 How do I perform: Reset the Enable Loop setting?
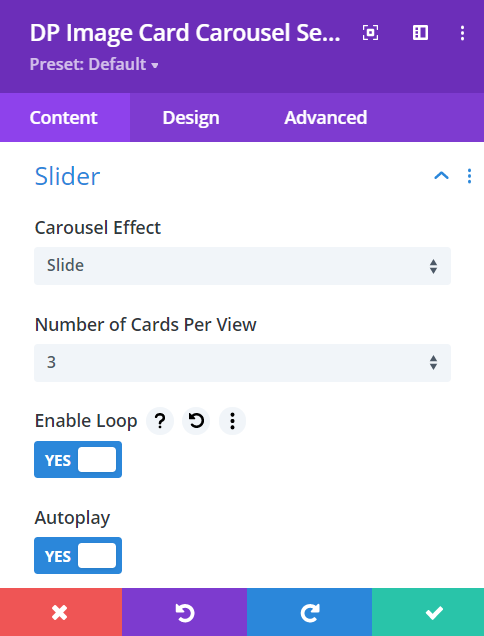click(x=196, y=421)
